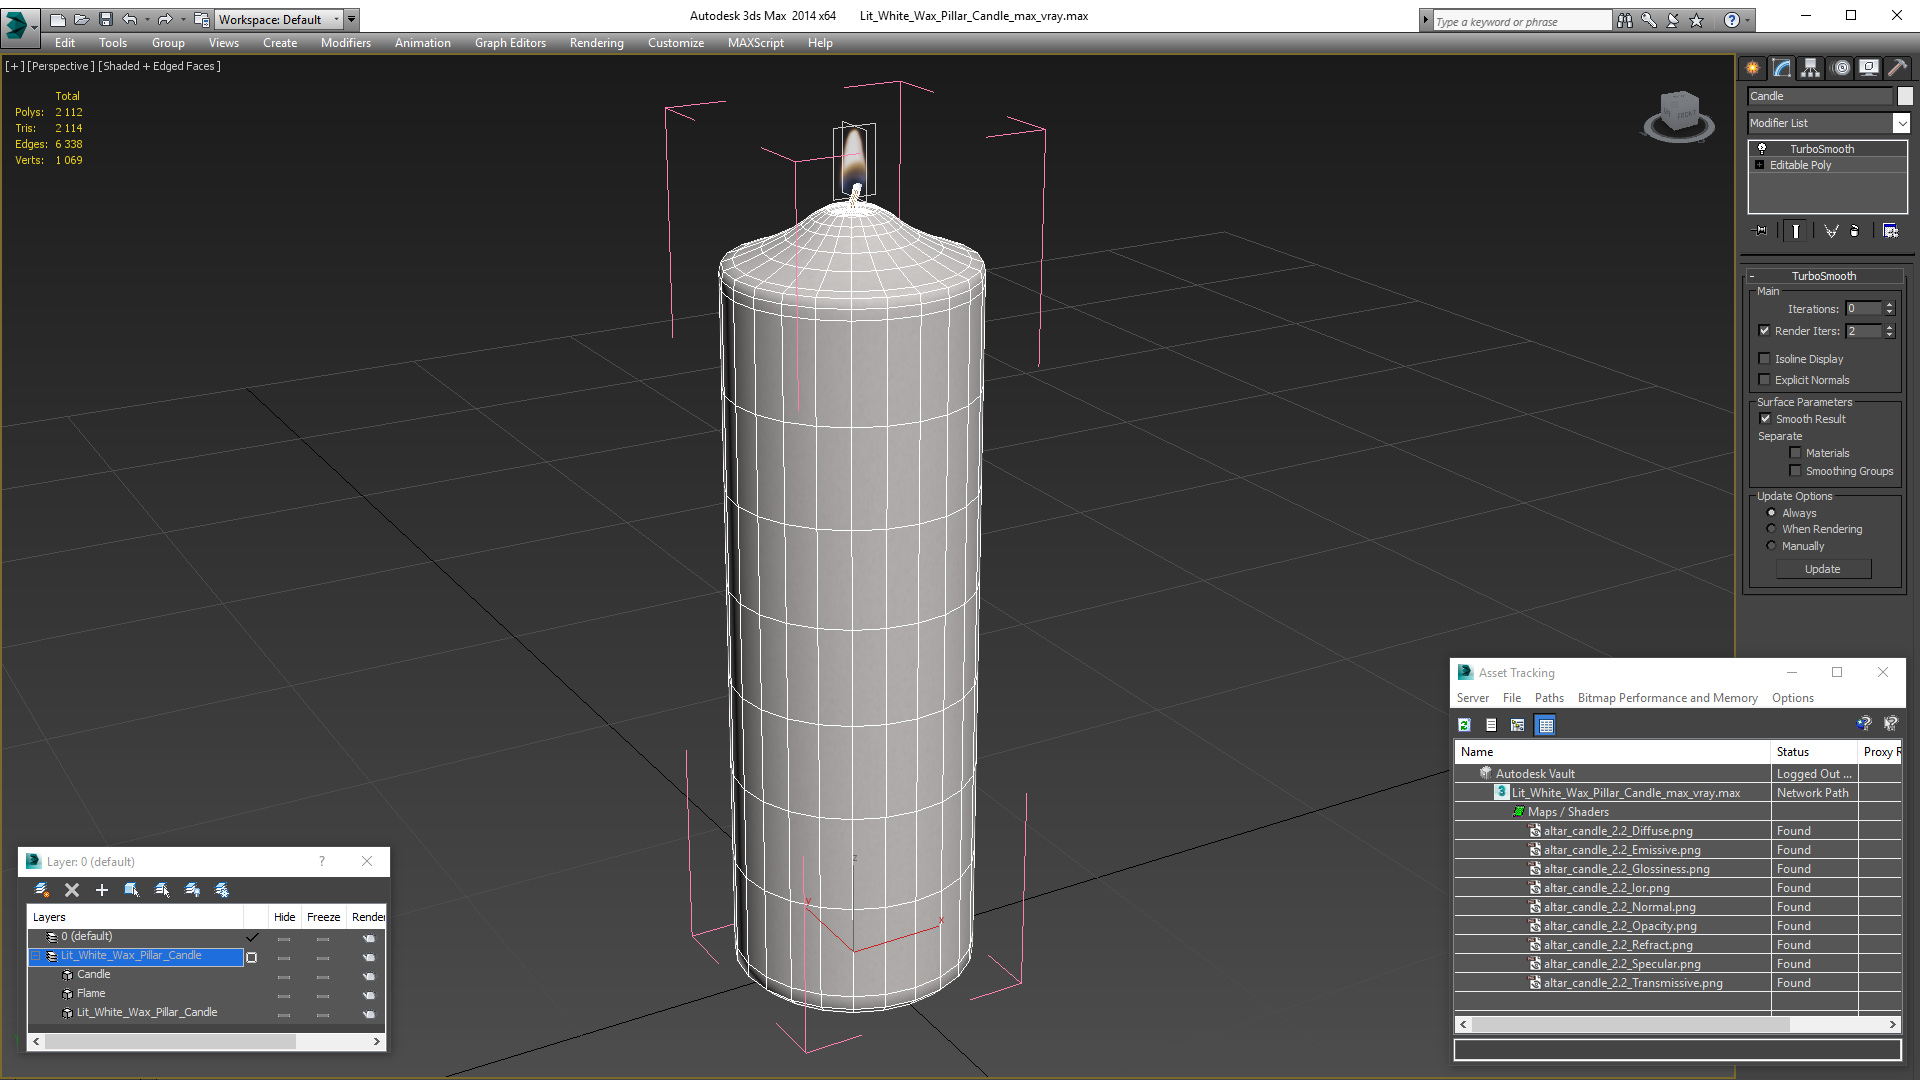Click the New Scene icon in the quick access toolbar
1920x1080 pixels.
click(x=58, y=19)
